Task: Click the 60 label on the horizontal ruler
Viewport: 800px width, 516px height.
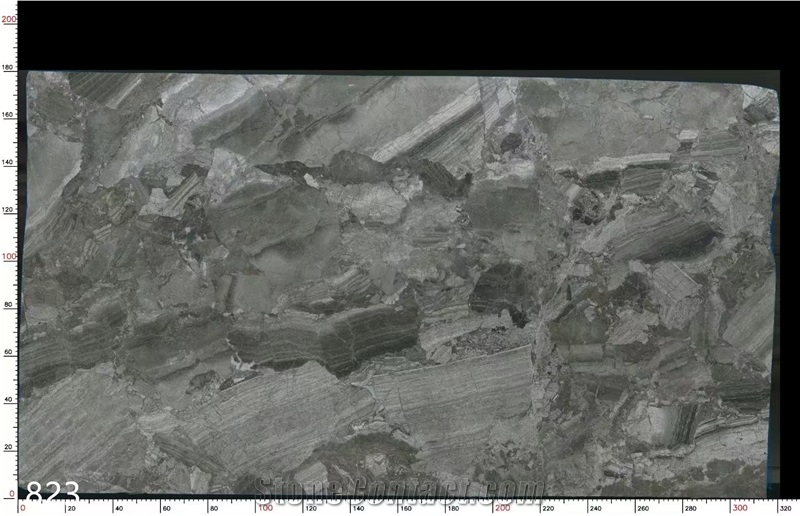Action: 166,509
